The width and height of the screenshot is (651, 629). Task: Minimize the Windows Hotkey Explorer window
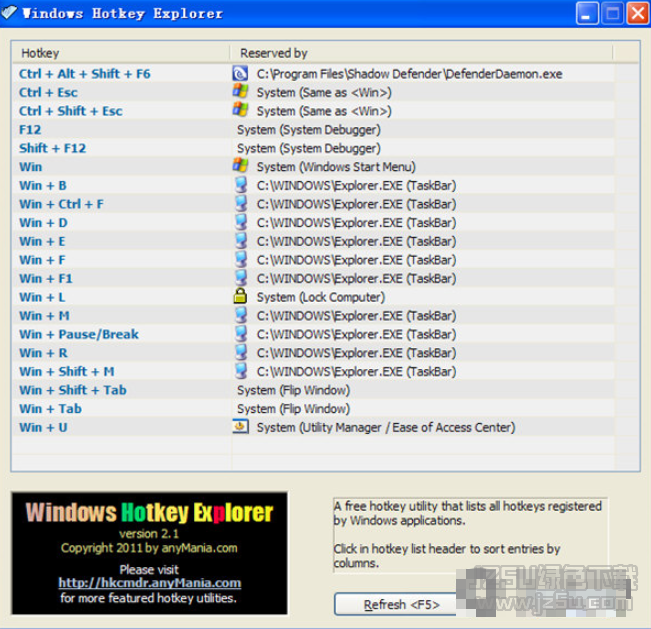click(x=587, y=14)
